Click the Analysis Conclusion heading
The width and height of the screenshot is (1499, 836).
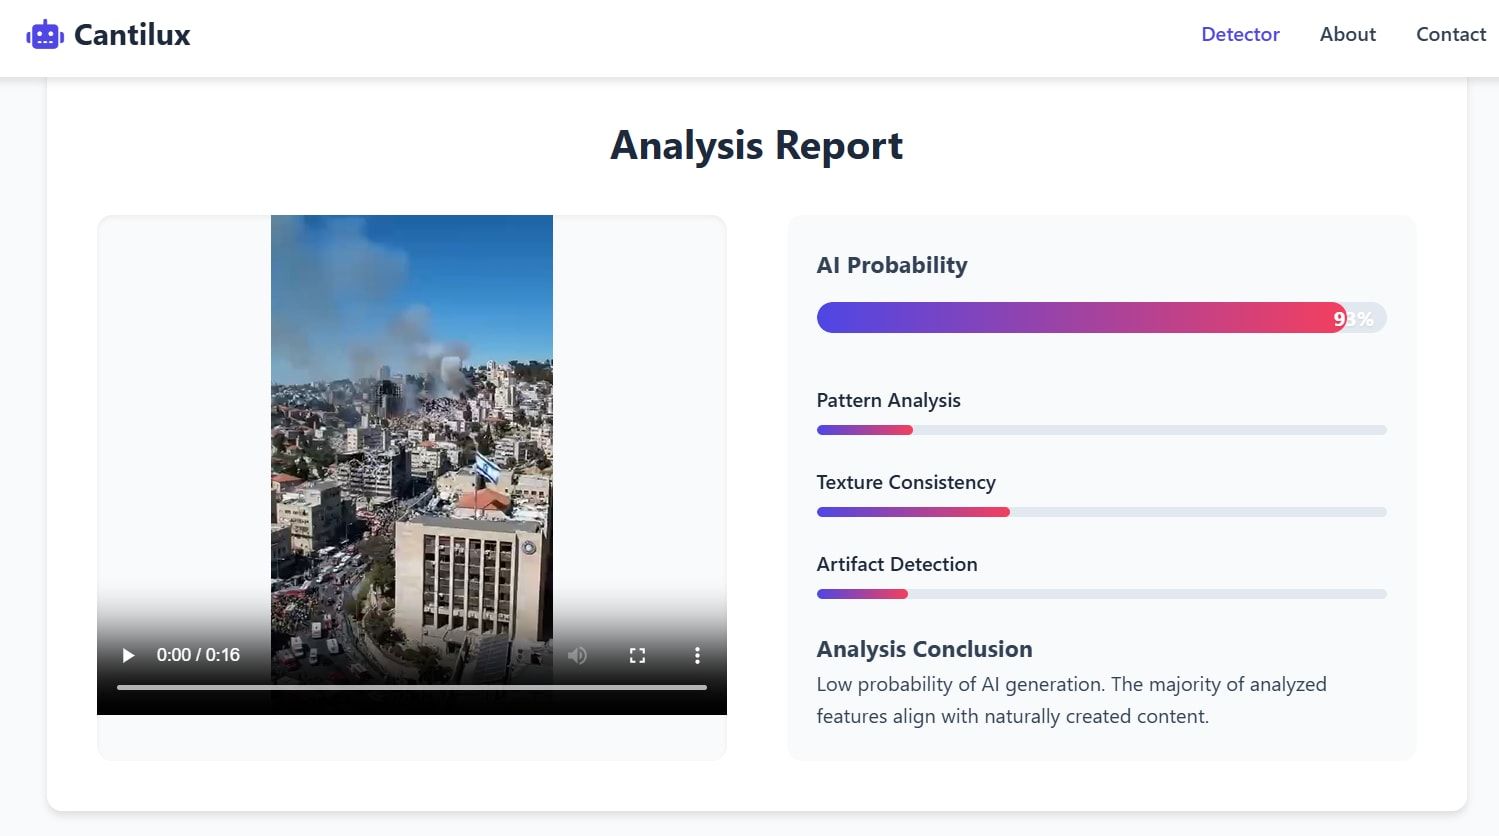point(924,649)
